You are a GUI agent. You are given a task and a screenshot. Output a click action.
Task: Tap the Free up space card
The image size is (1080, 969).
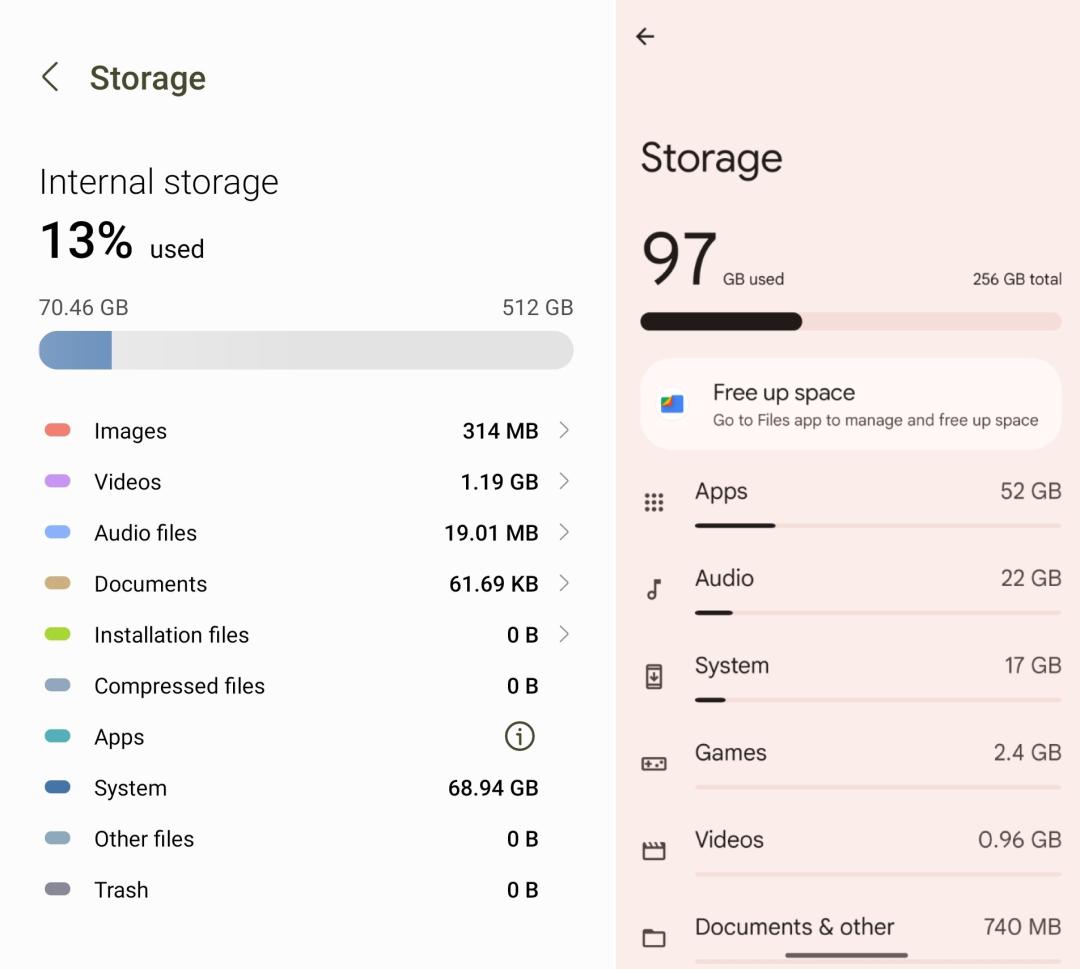click(x=850, y=404)
